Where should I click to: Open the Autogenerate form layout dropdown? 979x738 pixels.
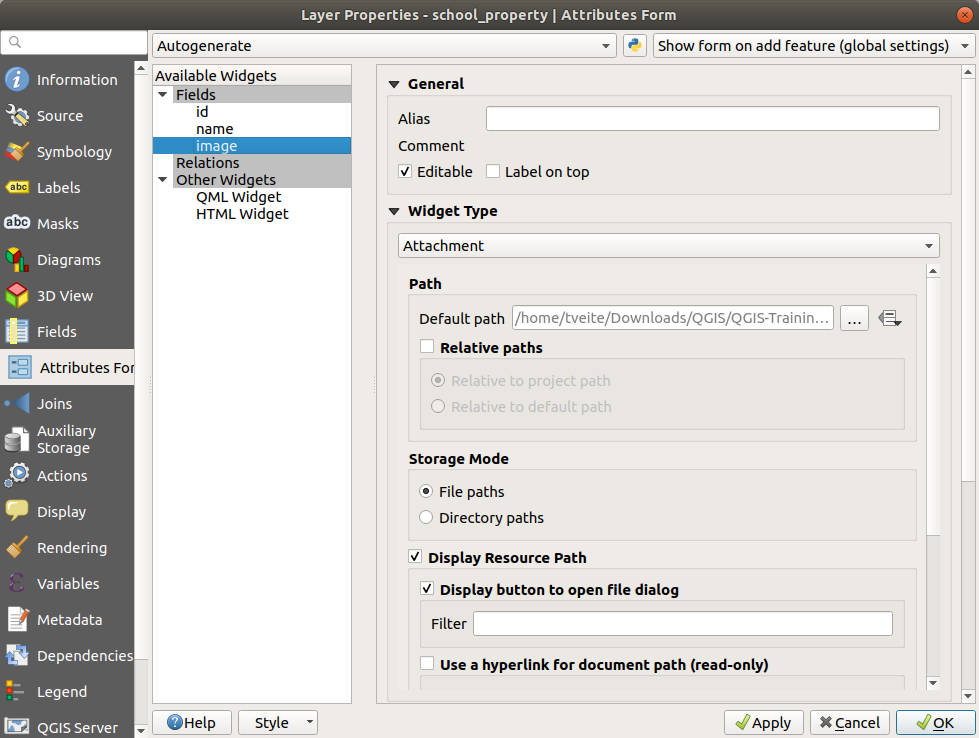[x=384, y=46]
